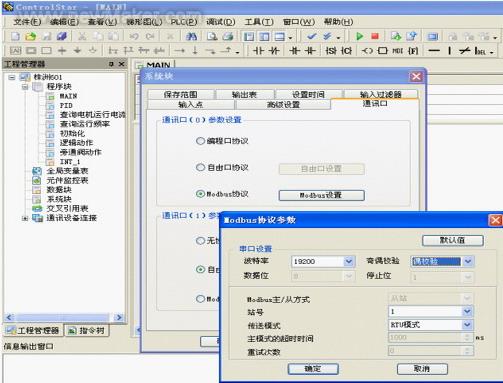Switch to the 保存范围 tab
This screenshot has width=503, height=383.
(180, 94)
